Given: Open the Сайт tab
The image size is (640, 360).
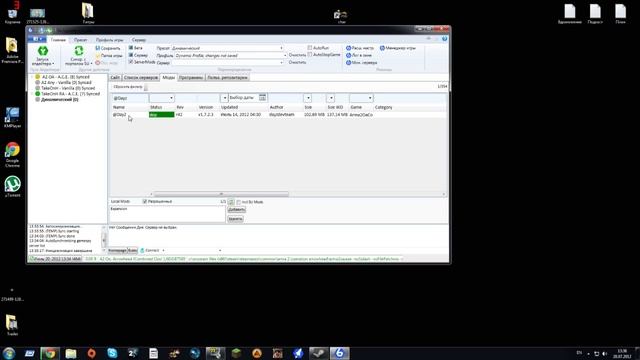Looking at the screenshot, I should tap(115, 78).
